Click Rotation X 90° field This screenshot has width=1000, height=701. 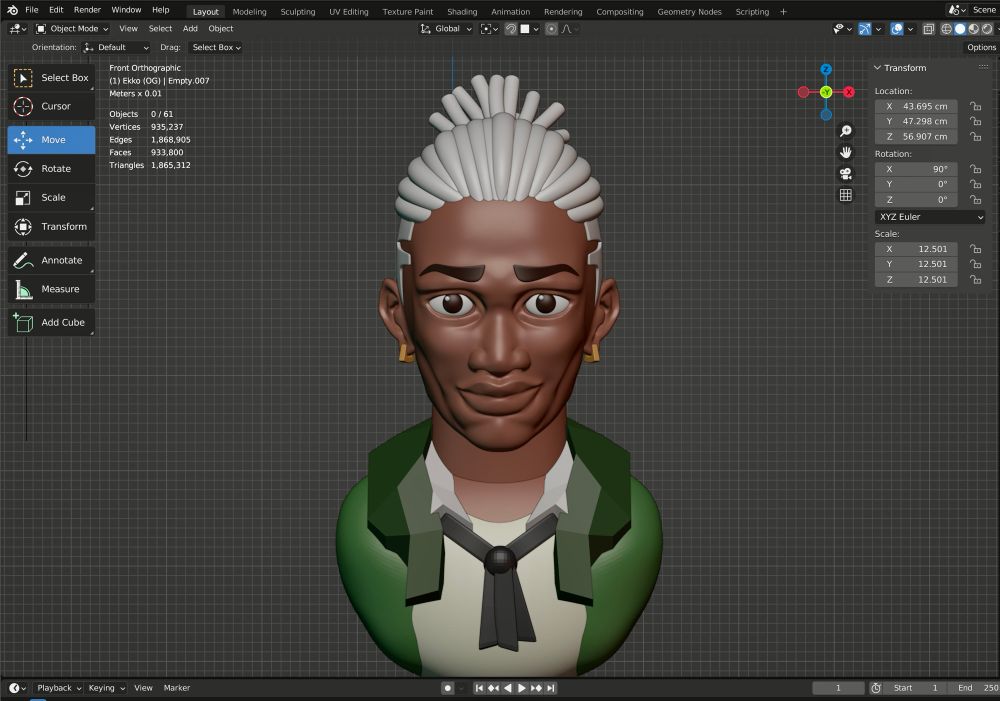click(916, 169)
